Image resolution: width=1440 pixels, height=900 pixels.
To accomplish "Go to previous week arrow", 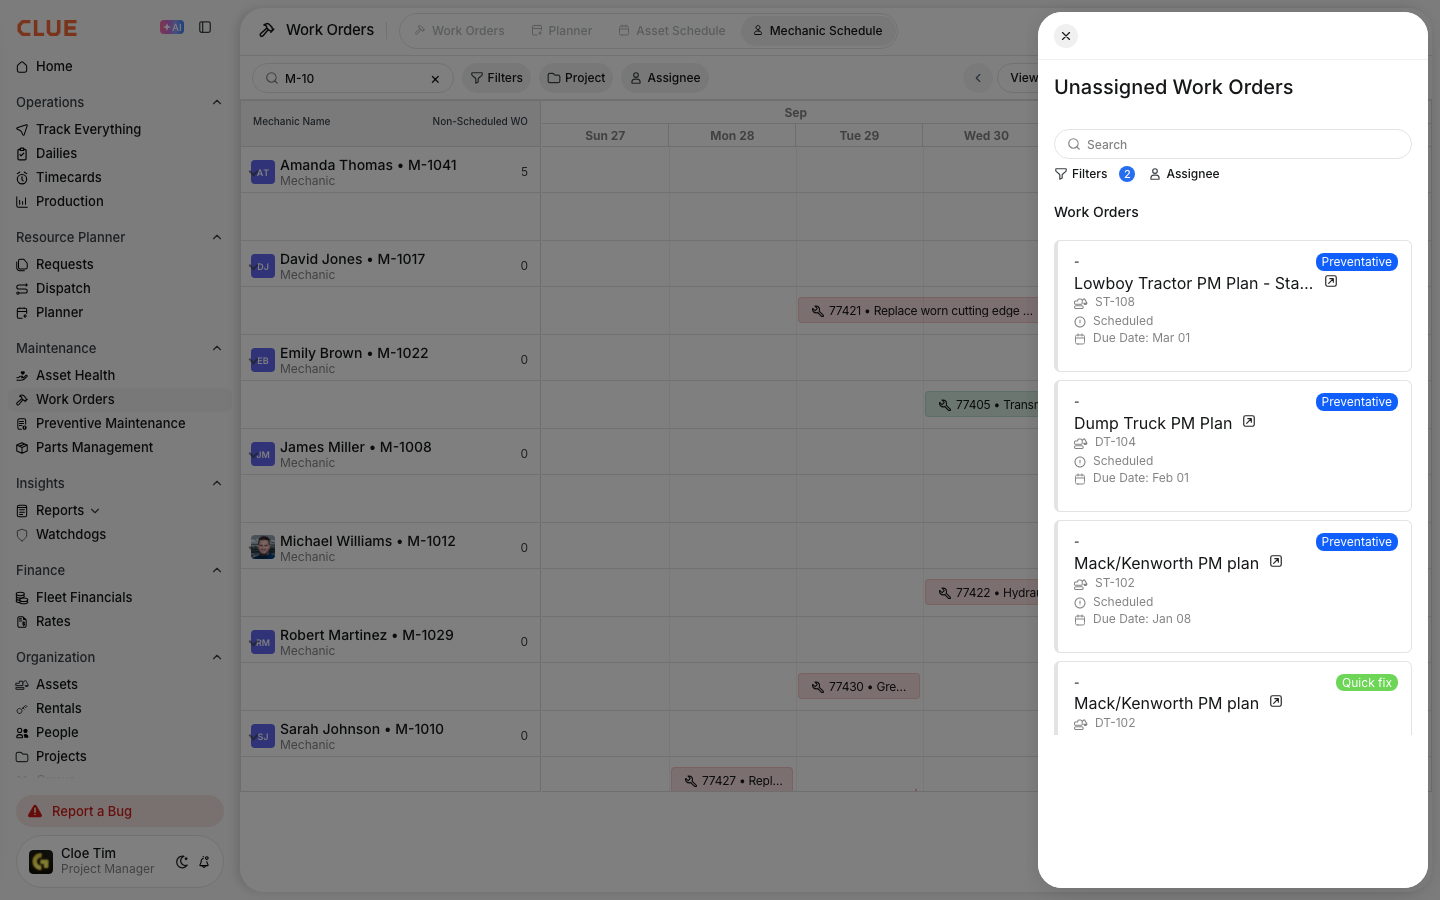I will [978, 78].
